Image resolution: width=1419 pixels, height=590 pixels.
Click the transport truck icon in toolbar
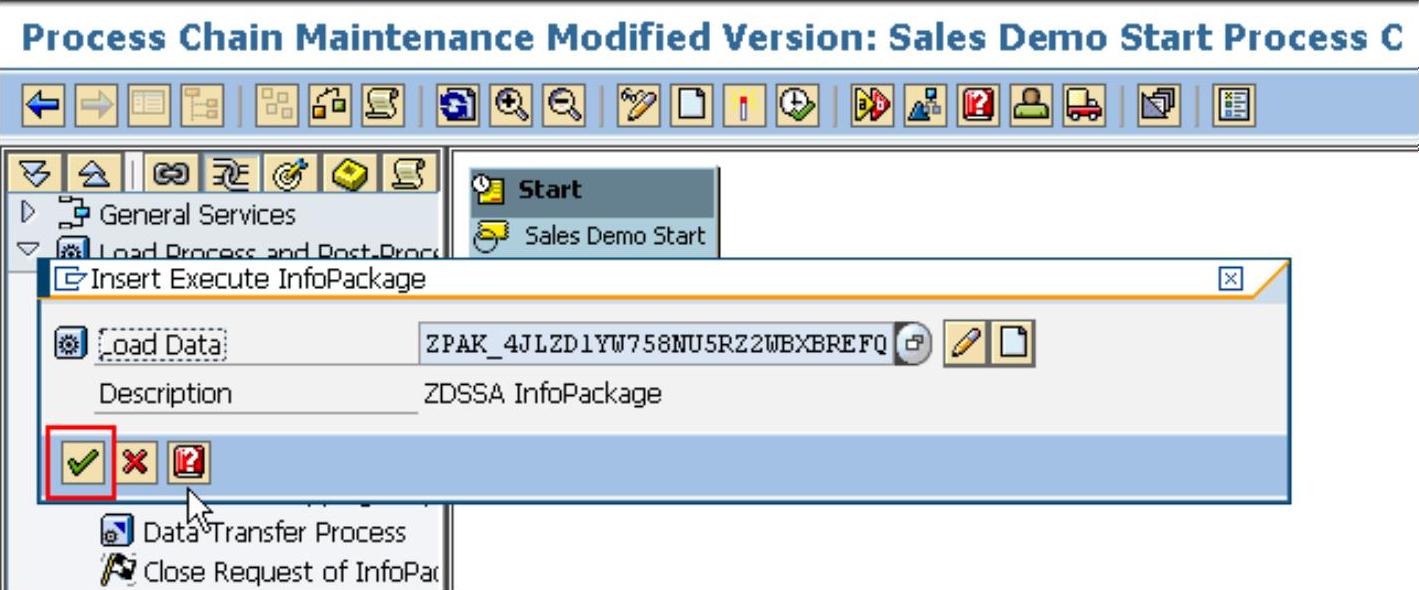[1083, 105]
